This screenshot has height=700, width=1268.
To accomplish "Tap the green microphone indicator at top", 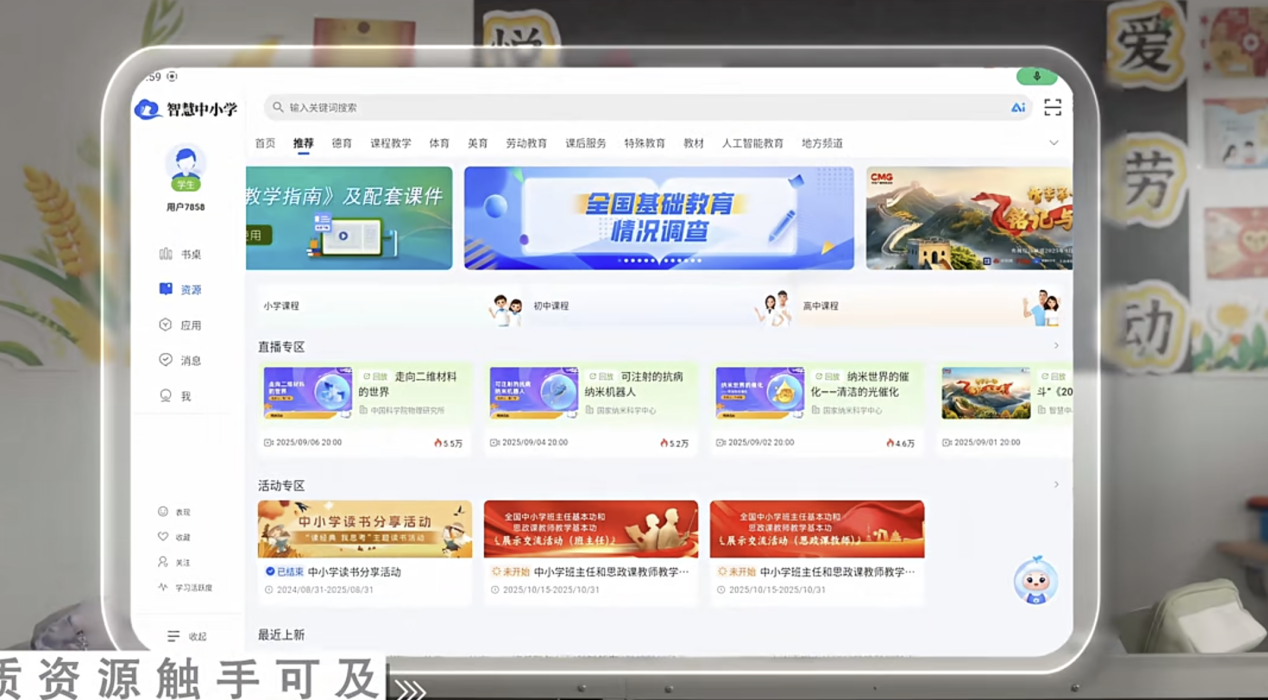I will [x=1036, y=77].
